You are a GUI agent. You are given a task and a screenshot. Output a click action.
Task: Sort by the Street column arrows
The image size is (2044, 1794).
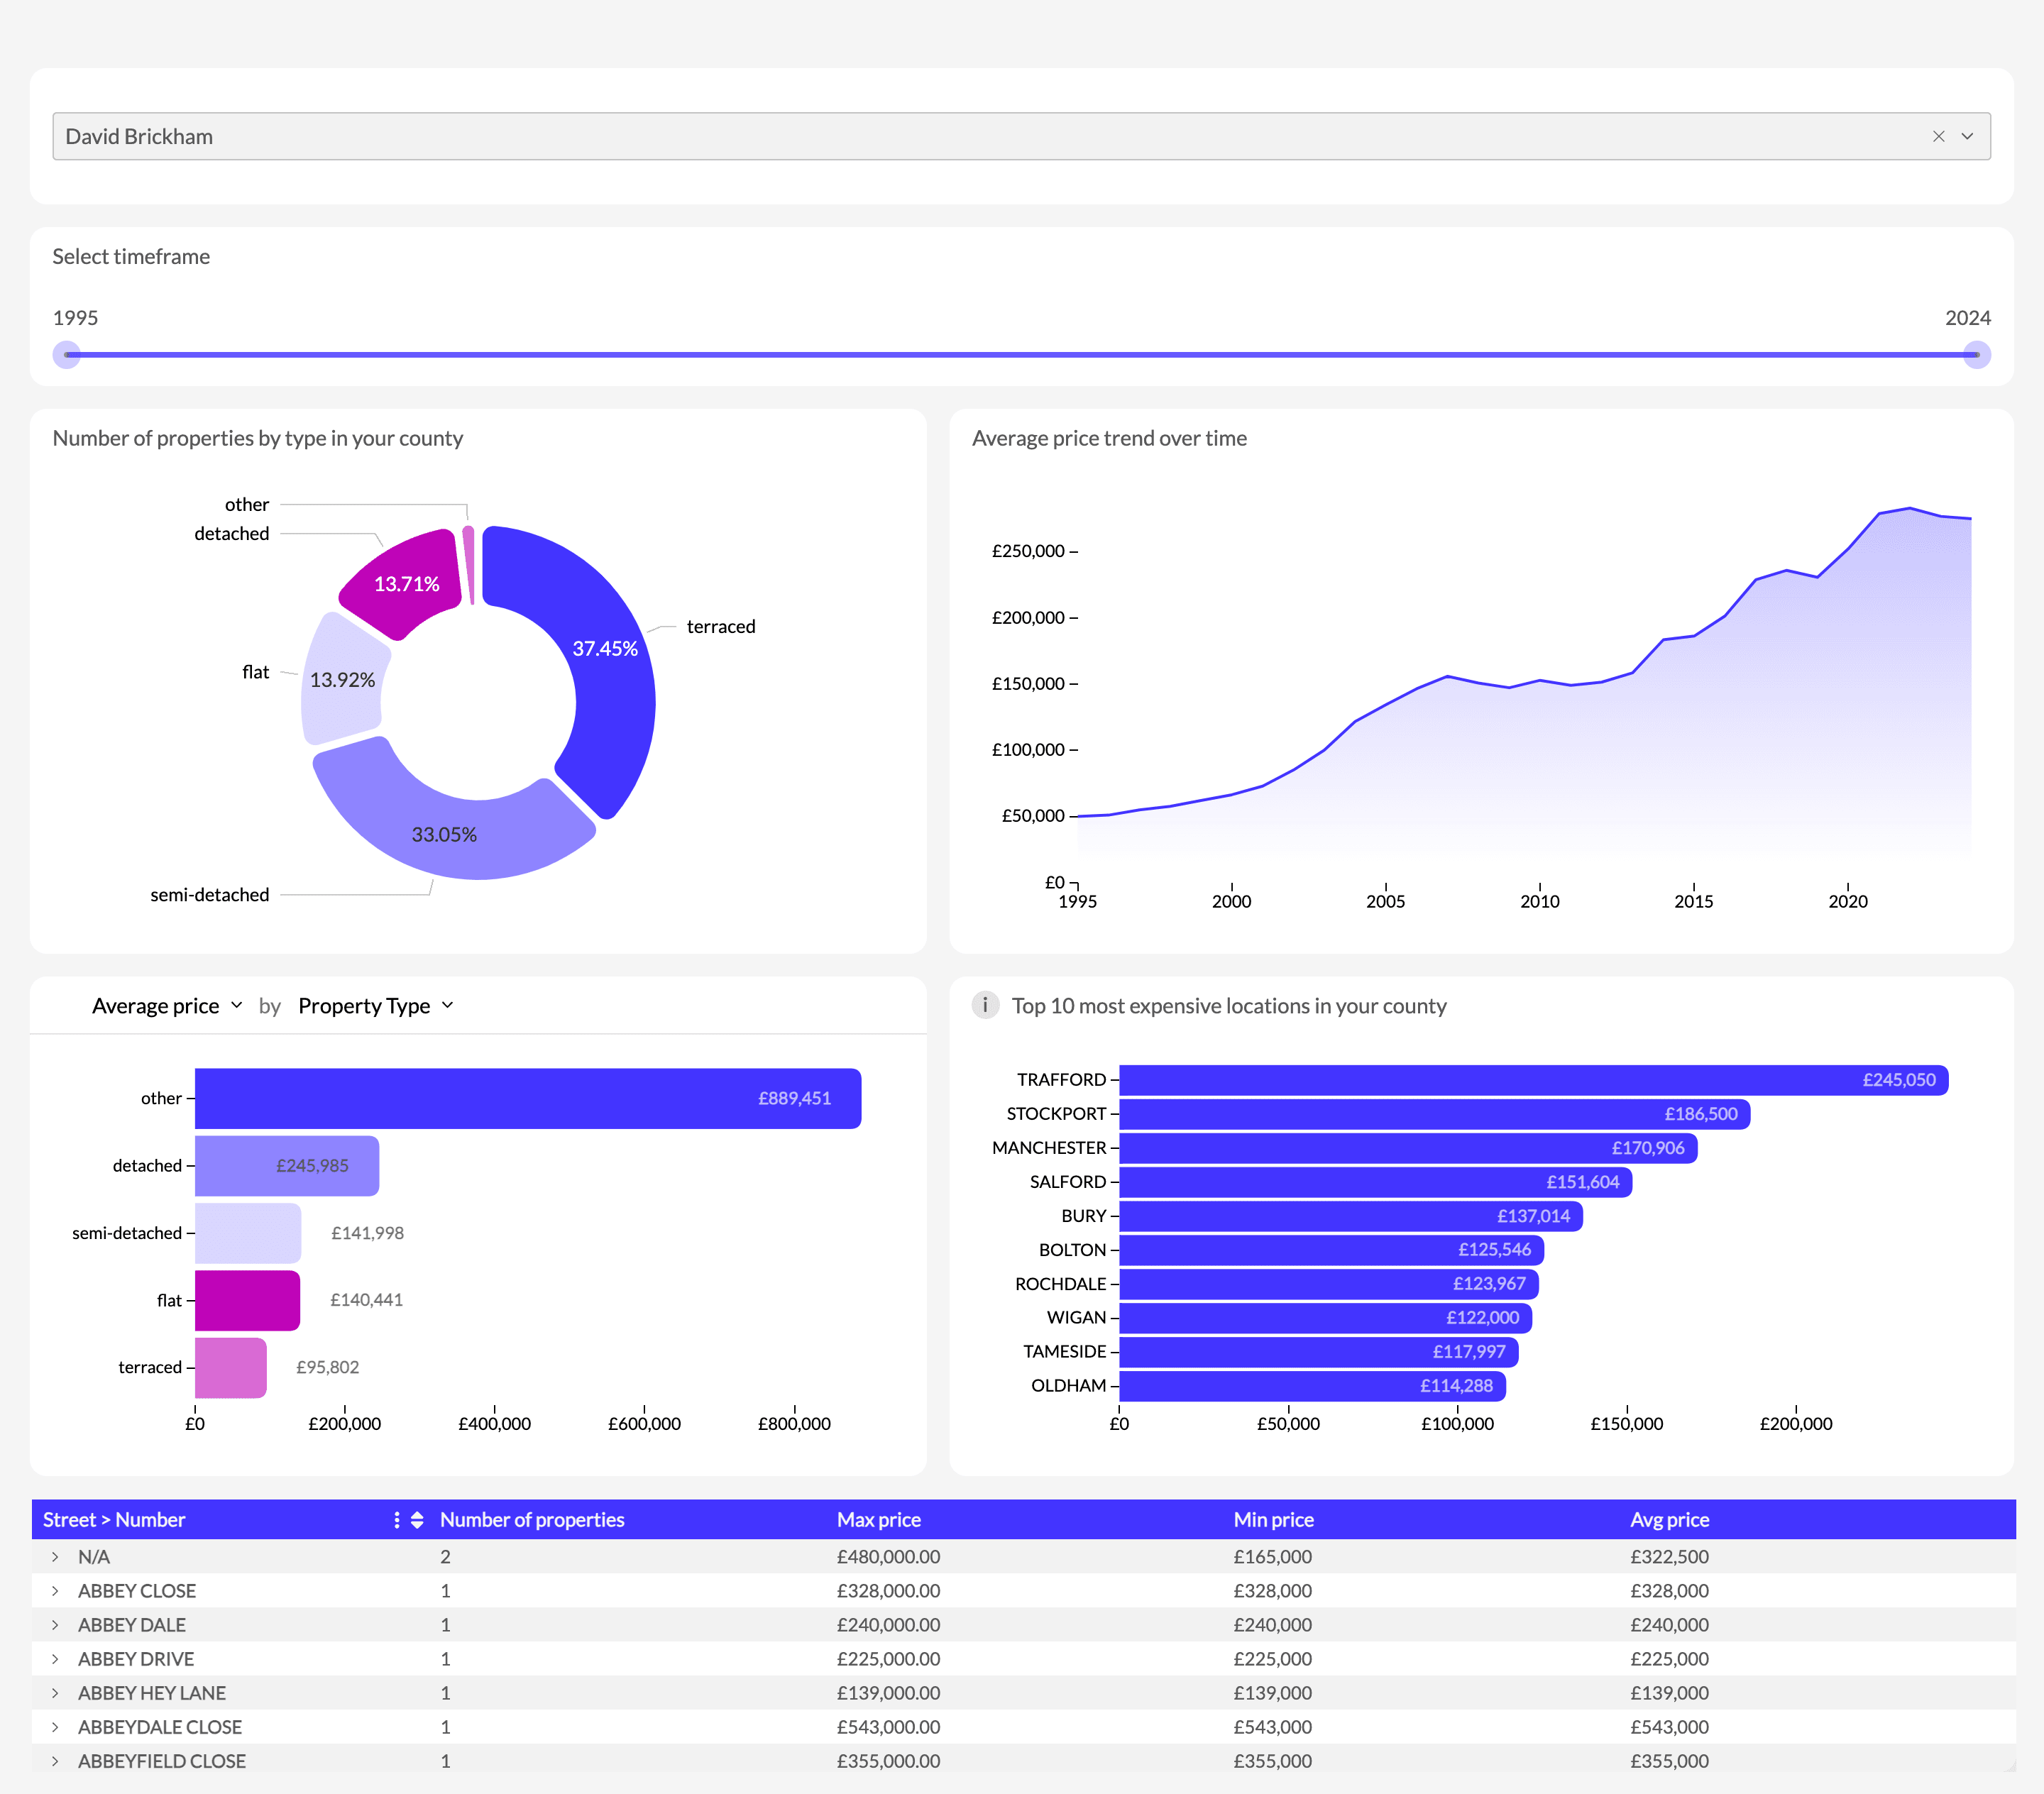[417, 1520]
